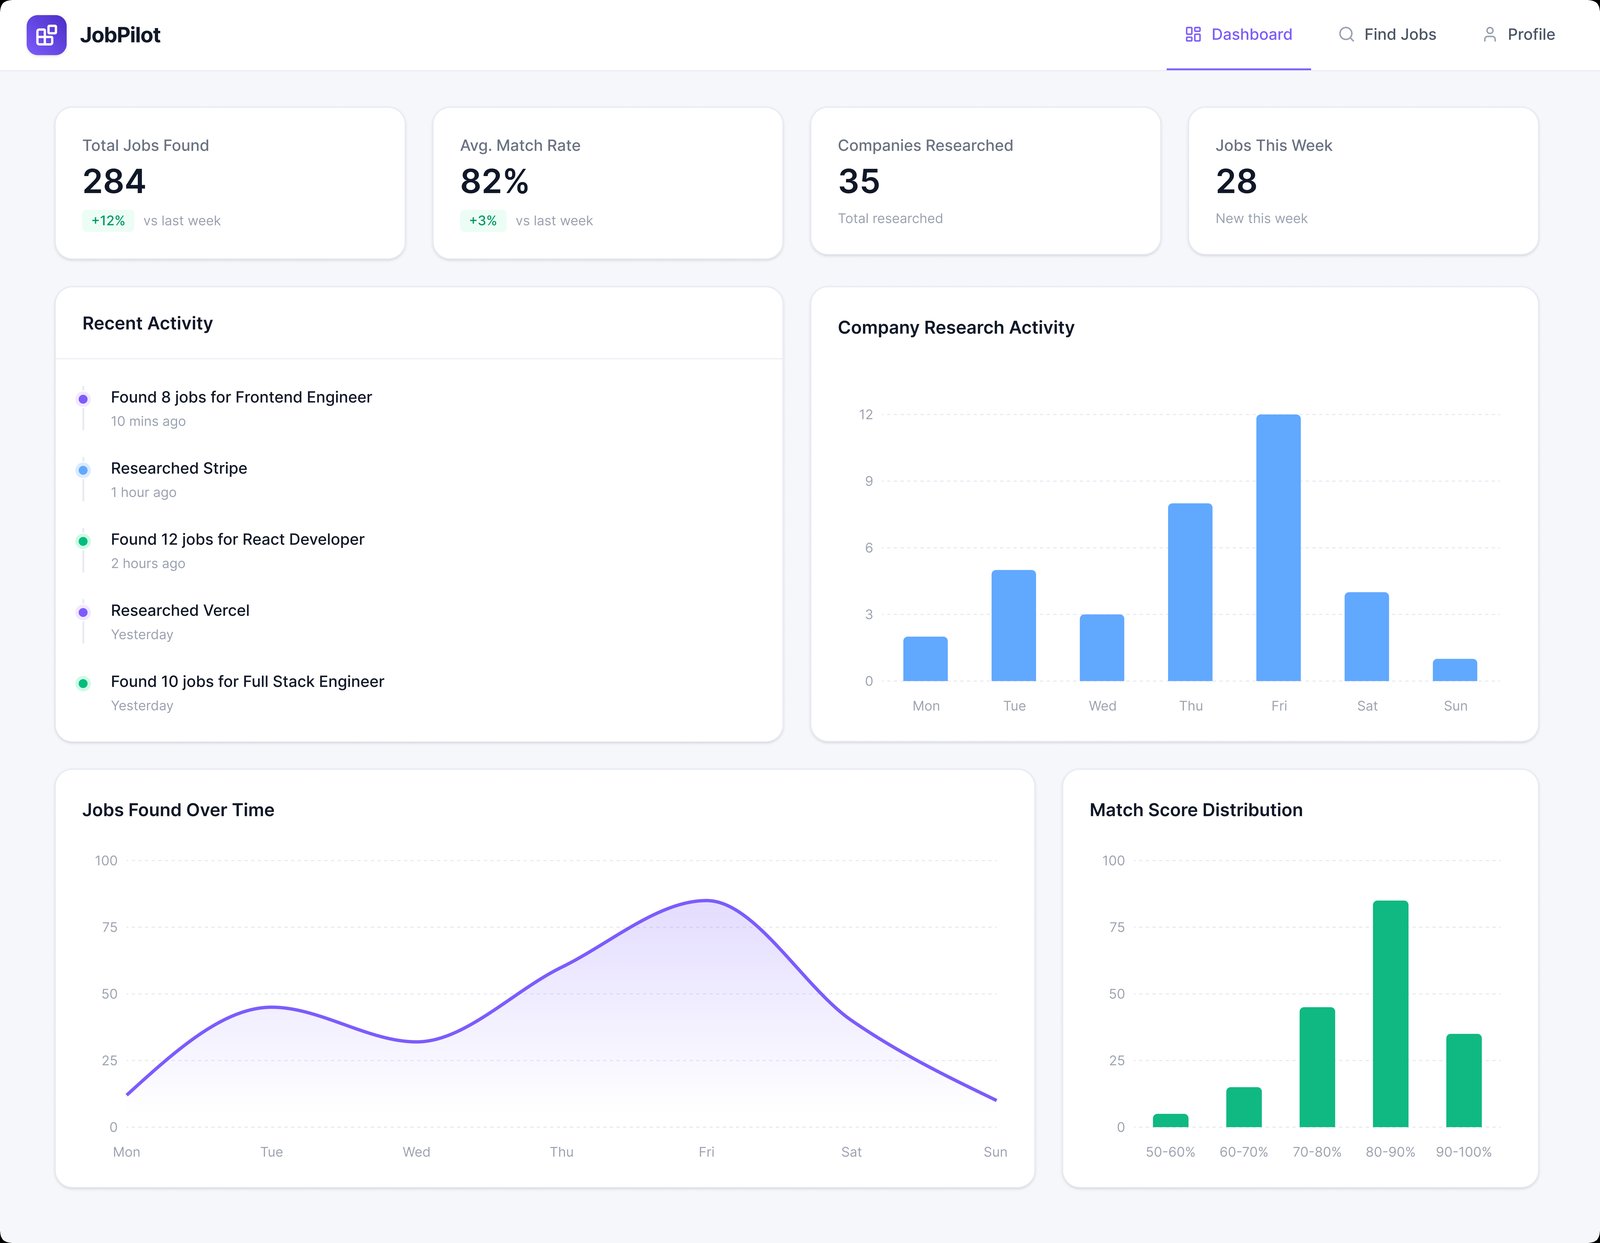Click the JobPilot brand name
This screenshot has height=1243, width=1600.
pos(120,35)
